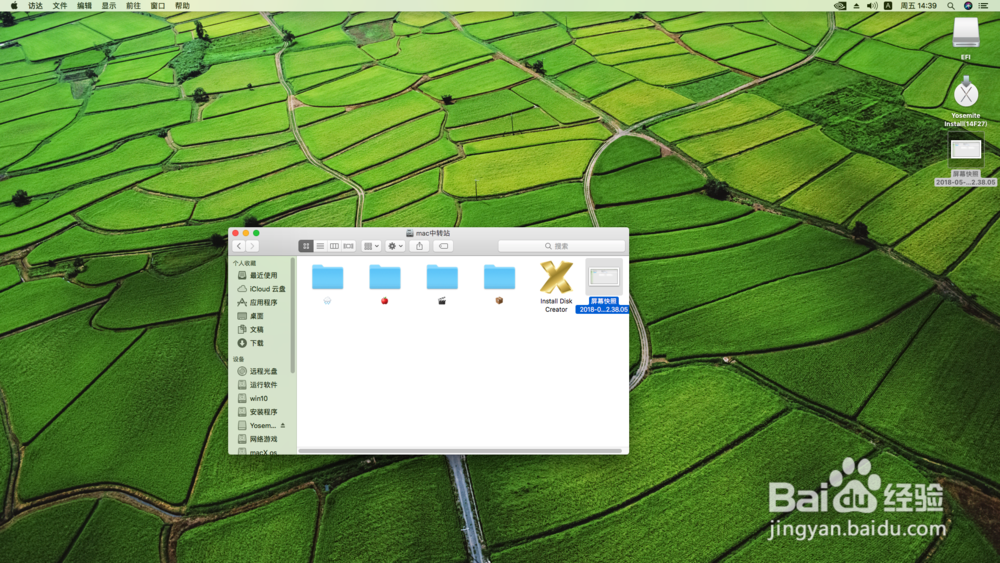Viewport: 1000px width, 563px height.
Task: Click the Finder horizontal scrollbar
Action: tap(460, 451)
